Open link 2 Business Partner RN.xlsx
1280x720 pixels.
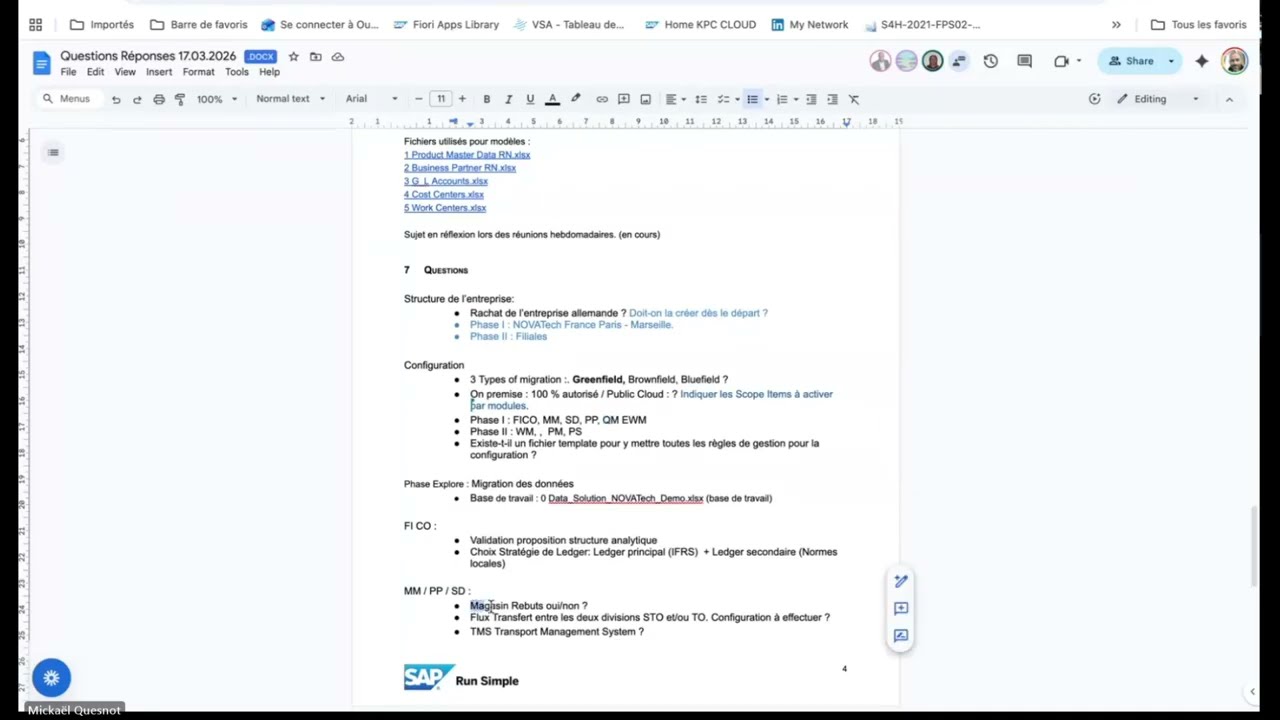460,168
